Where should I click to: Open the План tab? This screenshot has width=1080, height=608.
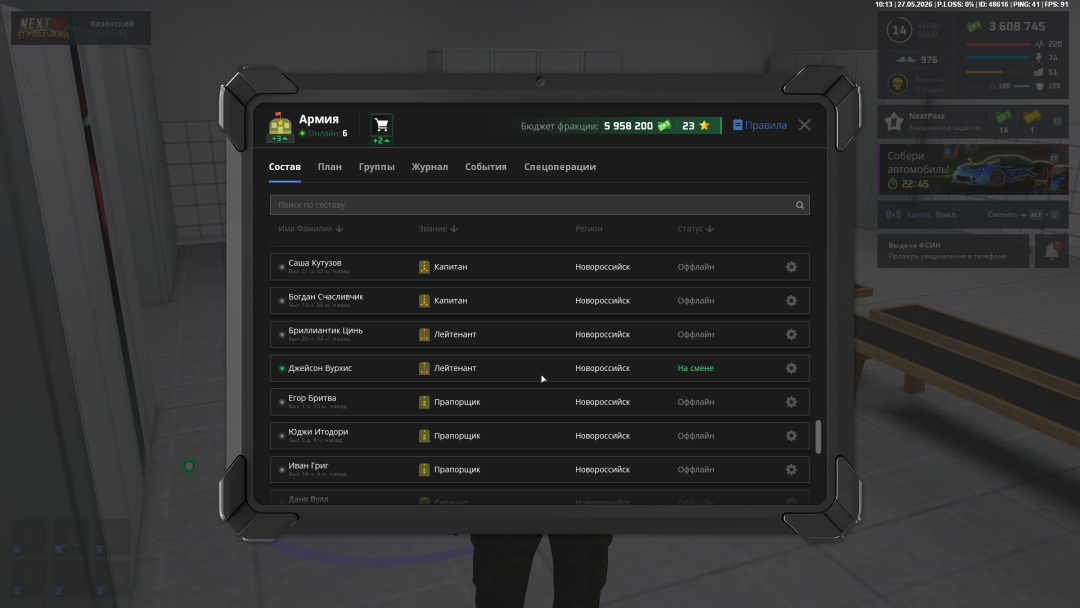pos(329,167)
